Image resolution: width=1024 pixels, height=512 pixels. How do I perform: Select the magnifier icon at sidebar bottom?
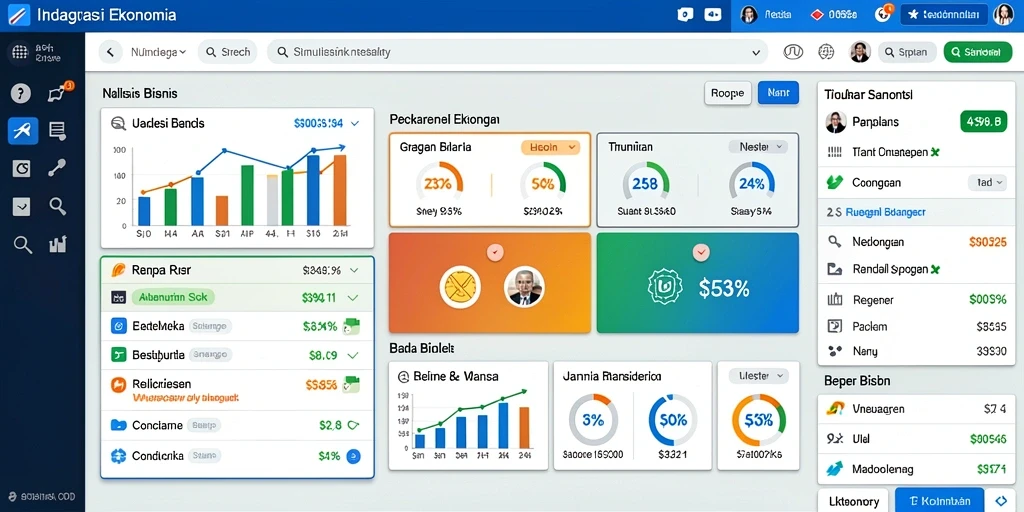[x=23, y=246]
